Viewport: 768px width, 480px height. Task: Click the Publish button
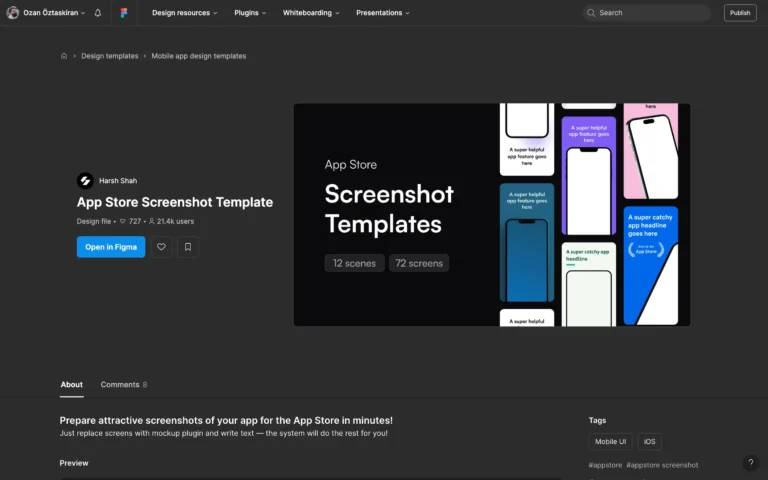[740, 13]
